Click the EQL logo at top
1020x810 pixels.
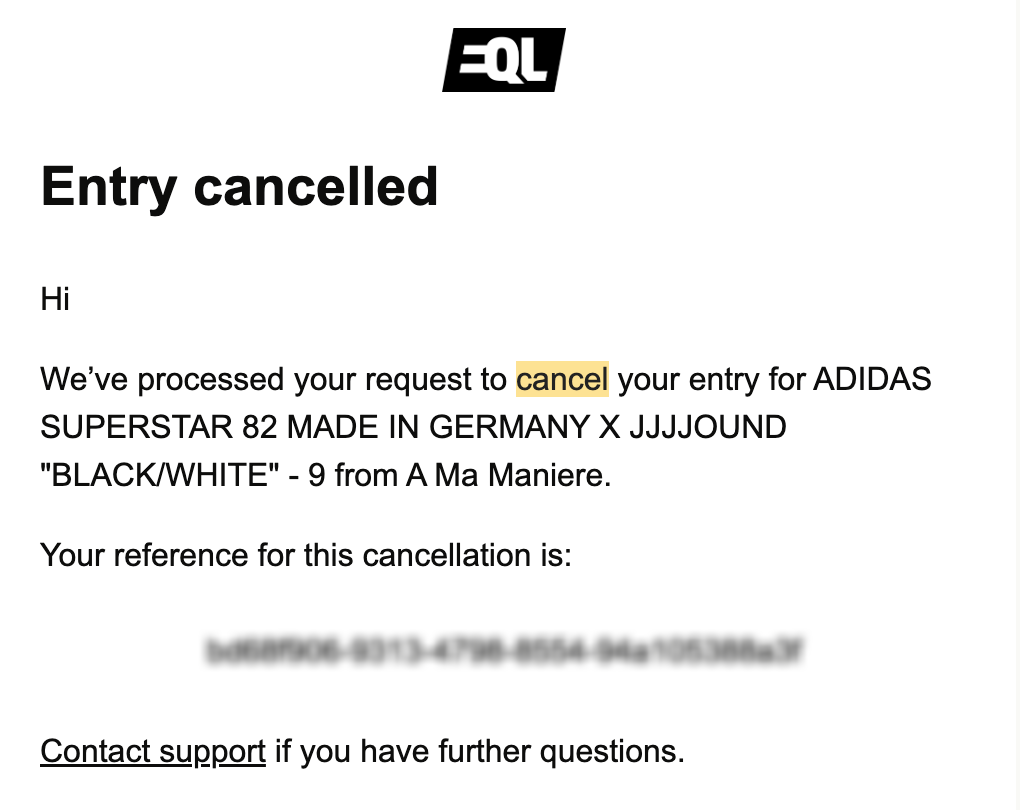coord(504,60)
